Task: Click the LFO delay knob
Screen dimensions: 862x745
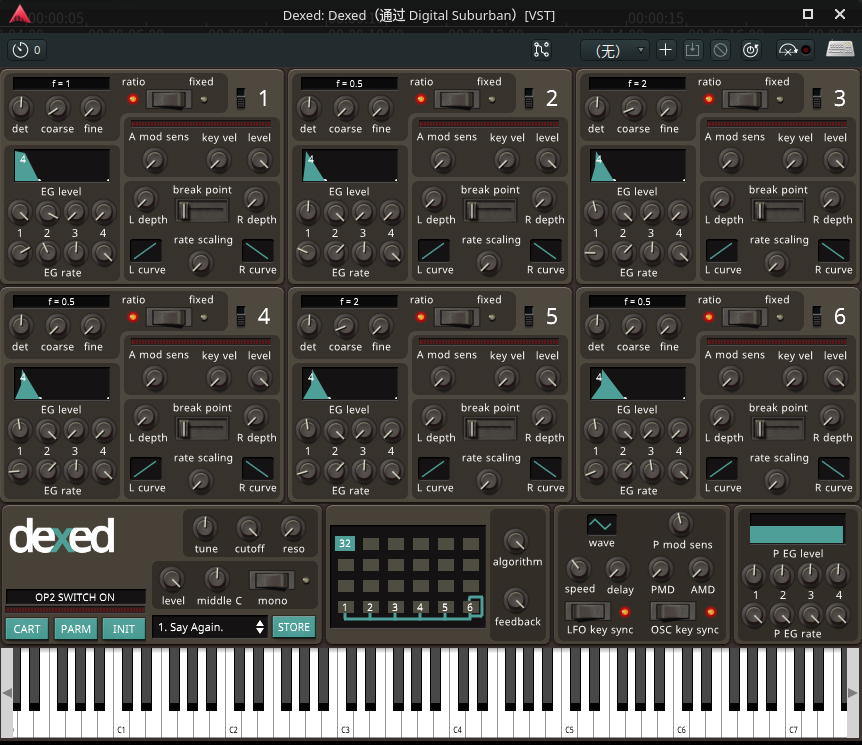Action: (618, 569)
